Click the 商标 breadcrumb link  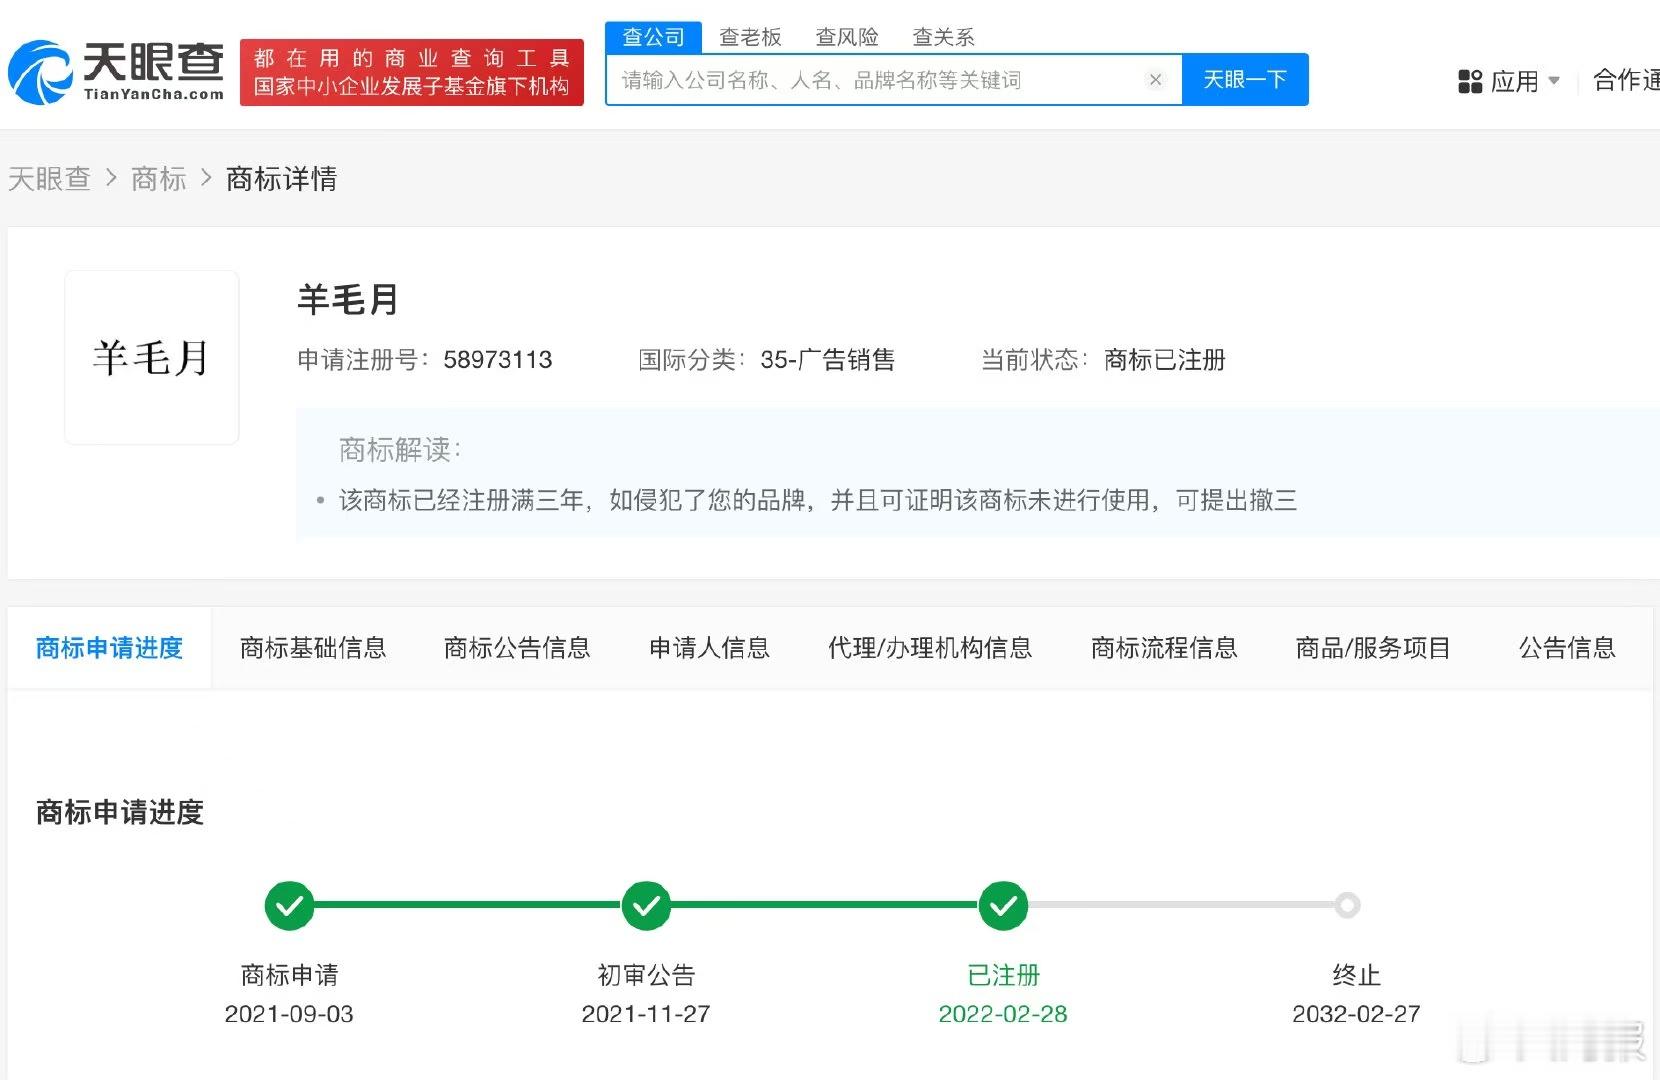click(159, 179)
